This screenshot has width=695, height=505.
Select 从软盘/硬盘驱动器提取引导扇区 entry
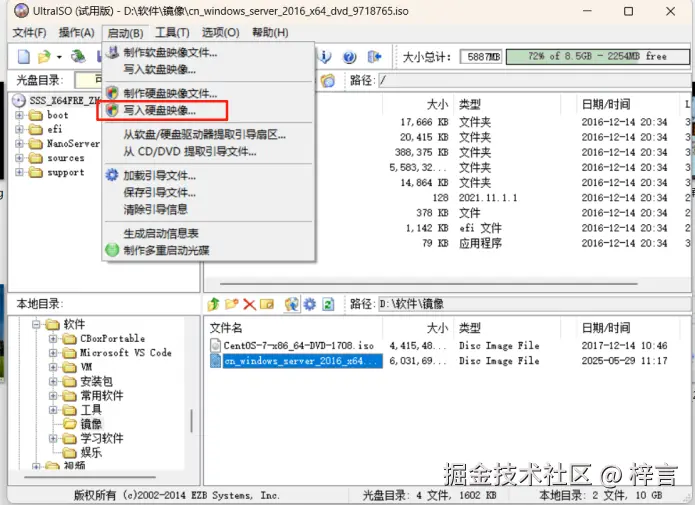click(x=204, y=135)
